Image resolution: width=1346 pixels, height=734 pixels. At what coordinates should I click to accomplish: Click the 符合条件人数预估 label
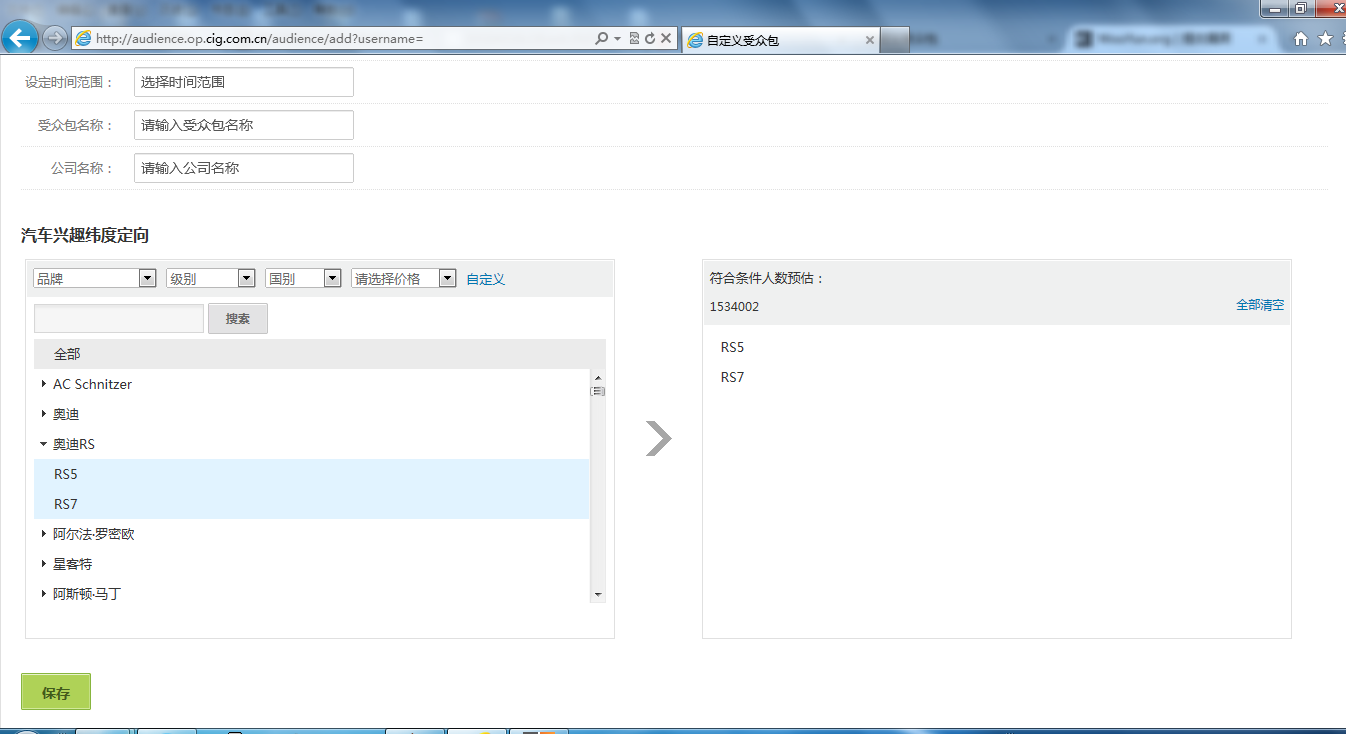766,278
